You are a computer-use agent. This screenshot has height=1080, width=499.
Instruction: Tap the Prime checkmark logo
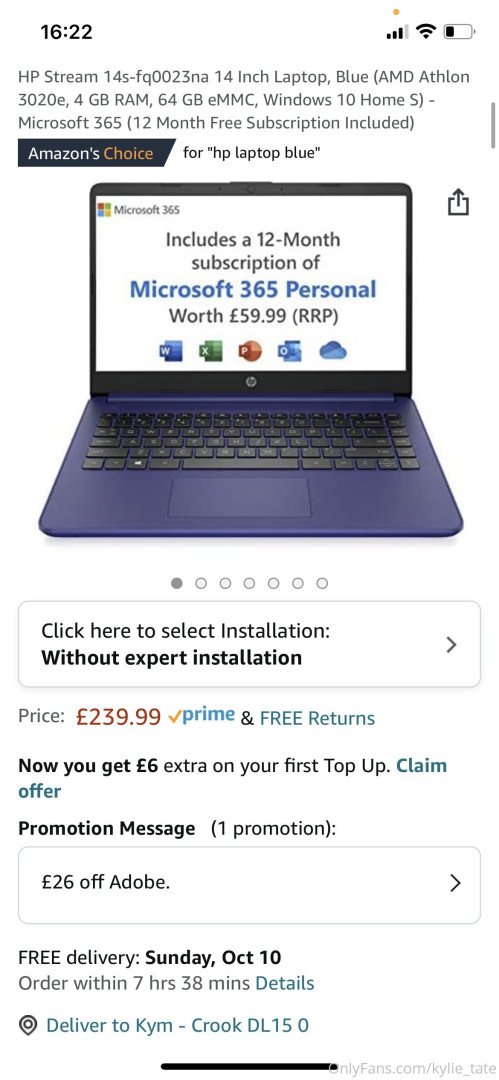point(201,716)
